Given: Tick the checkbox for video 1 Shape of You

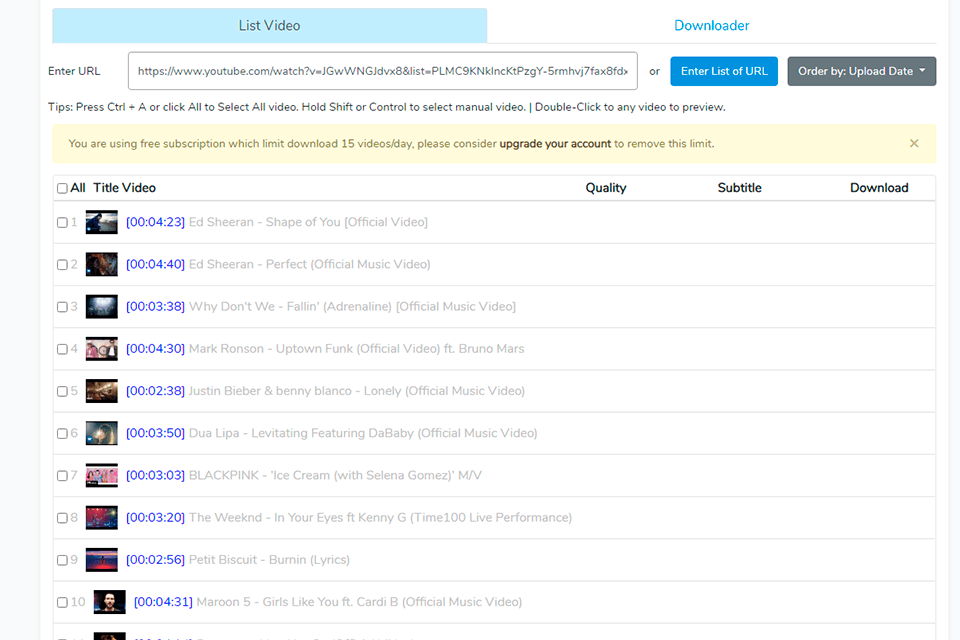Looking at the screenshot, I should [x=62, y=223].
